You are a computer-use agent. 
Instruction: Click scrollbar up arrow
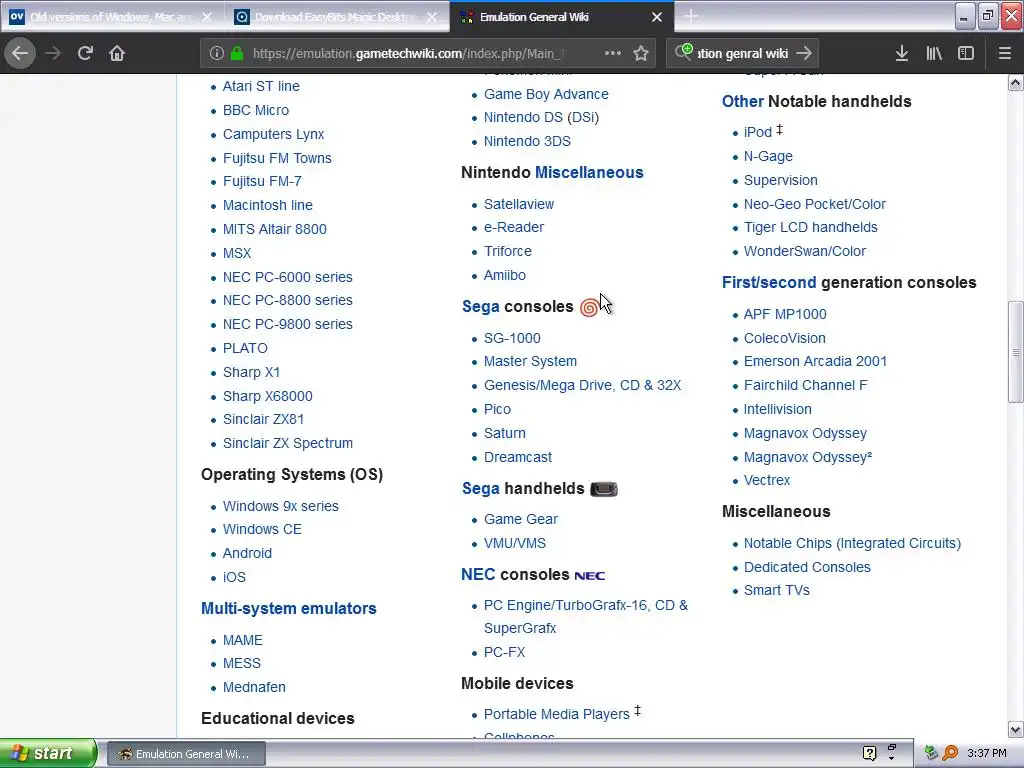(x=1016, y=83)
